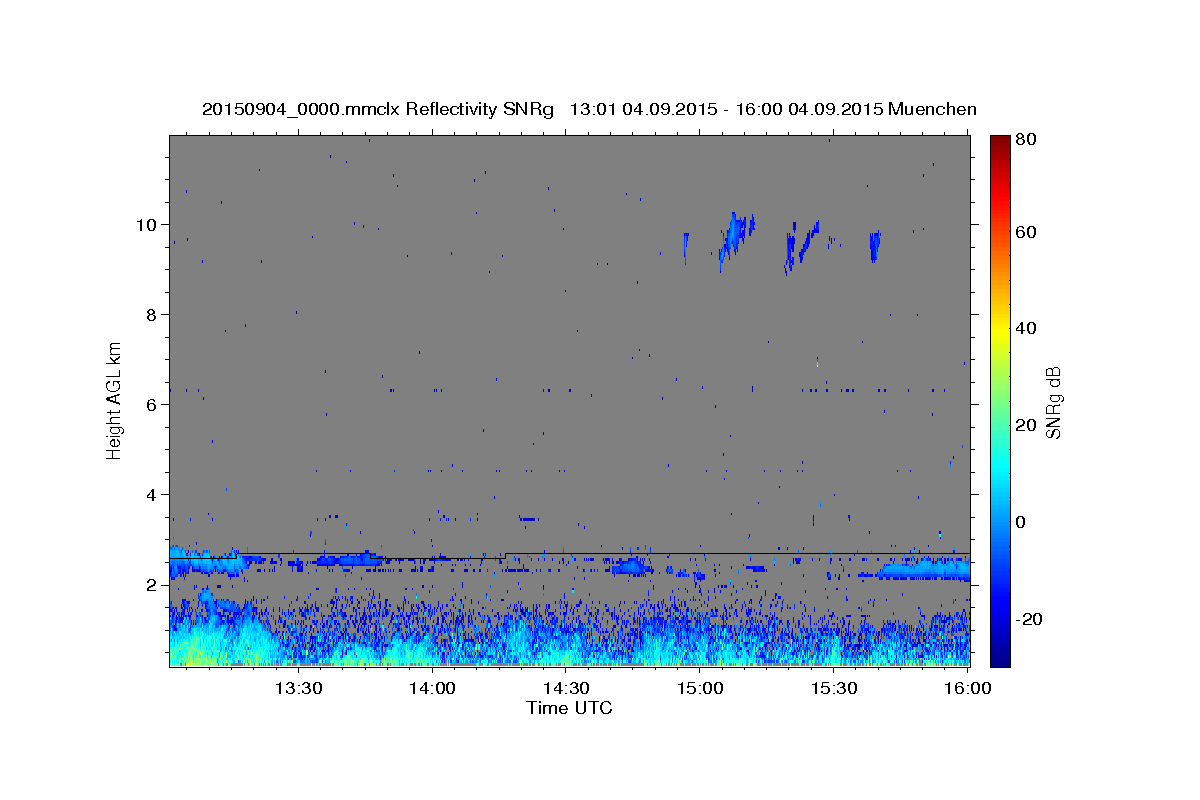Click the colorbar value 40
The height and width of the screenshot is (800, 1200).
(1028, 328)
